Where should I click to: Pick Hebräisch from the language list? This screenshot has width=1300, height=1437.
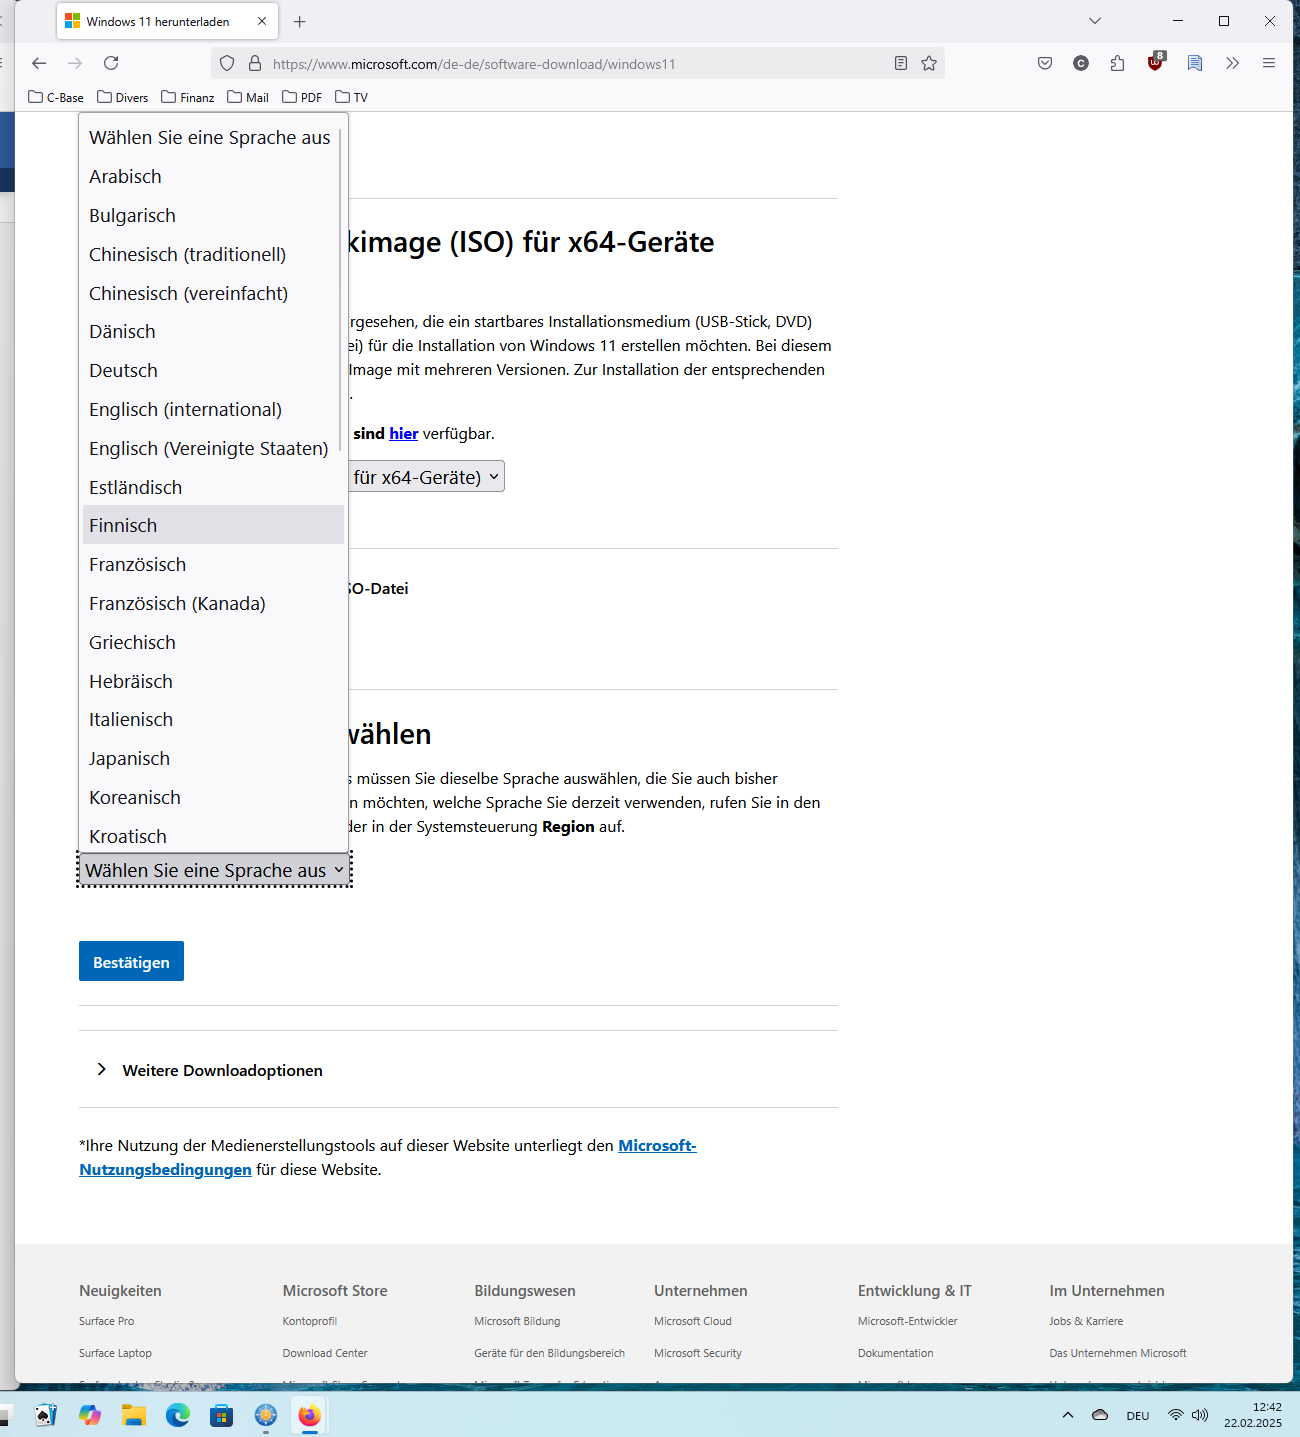coord(213,681)
